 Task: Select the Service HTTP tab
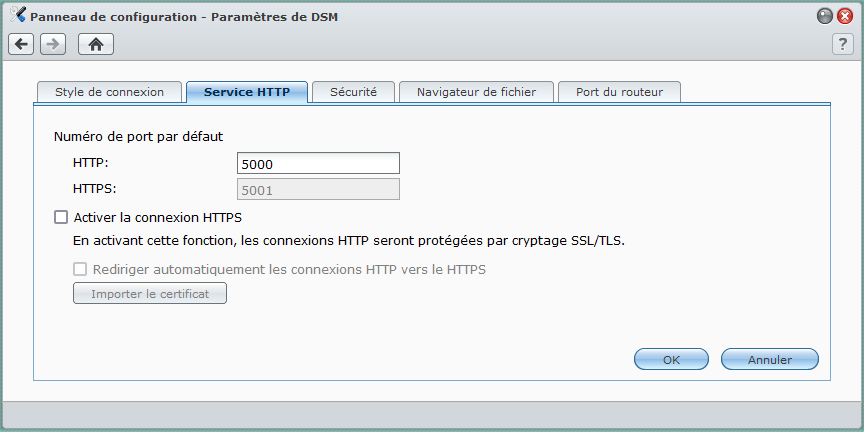(247, 92)
